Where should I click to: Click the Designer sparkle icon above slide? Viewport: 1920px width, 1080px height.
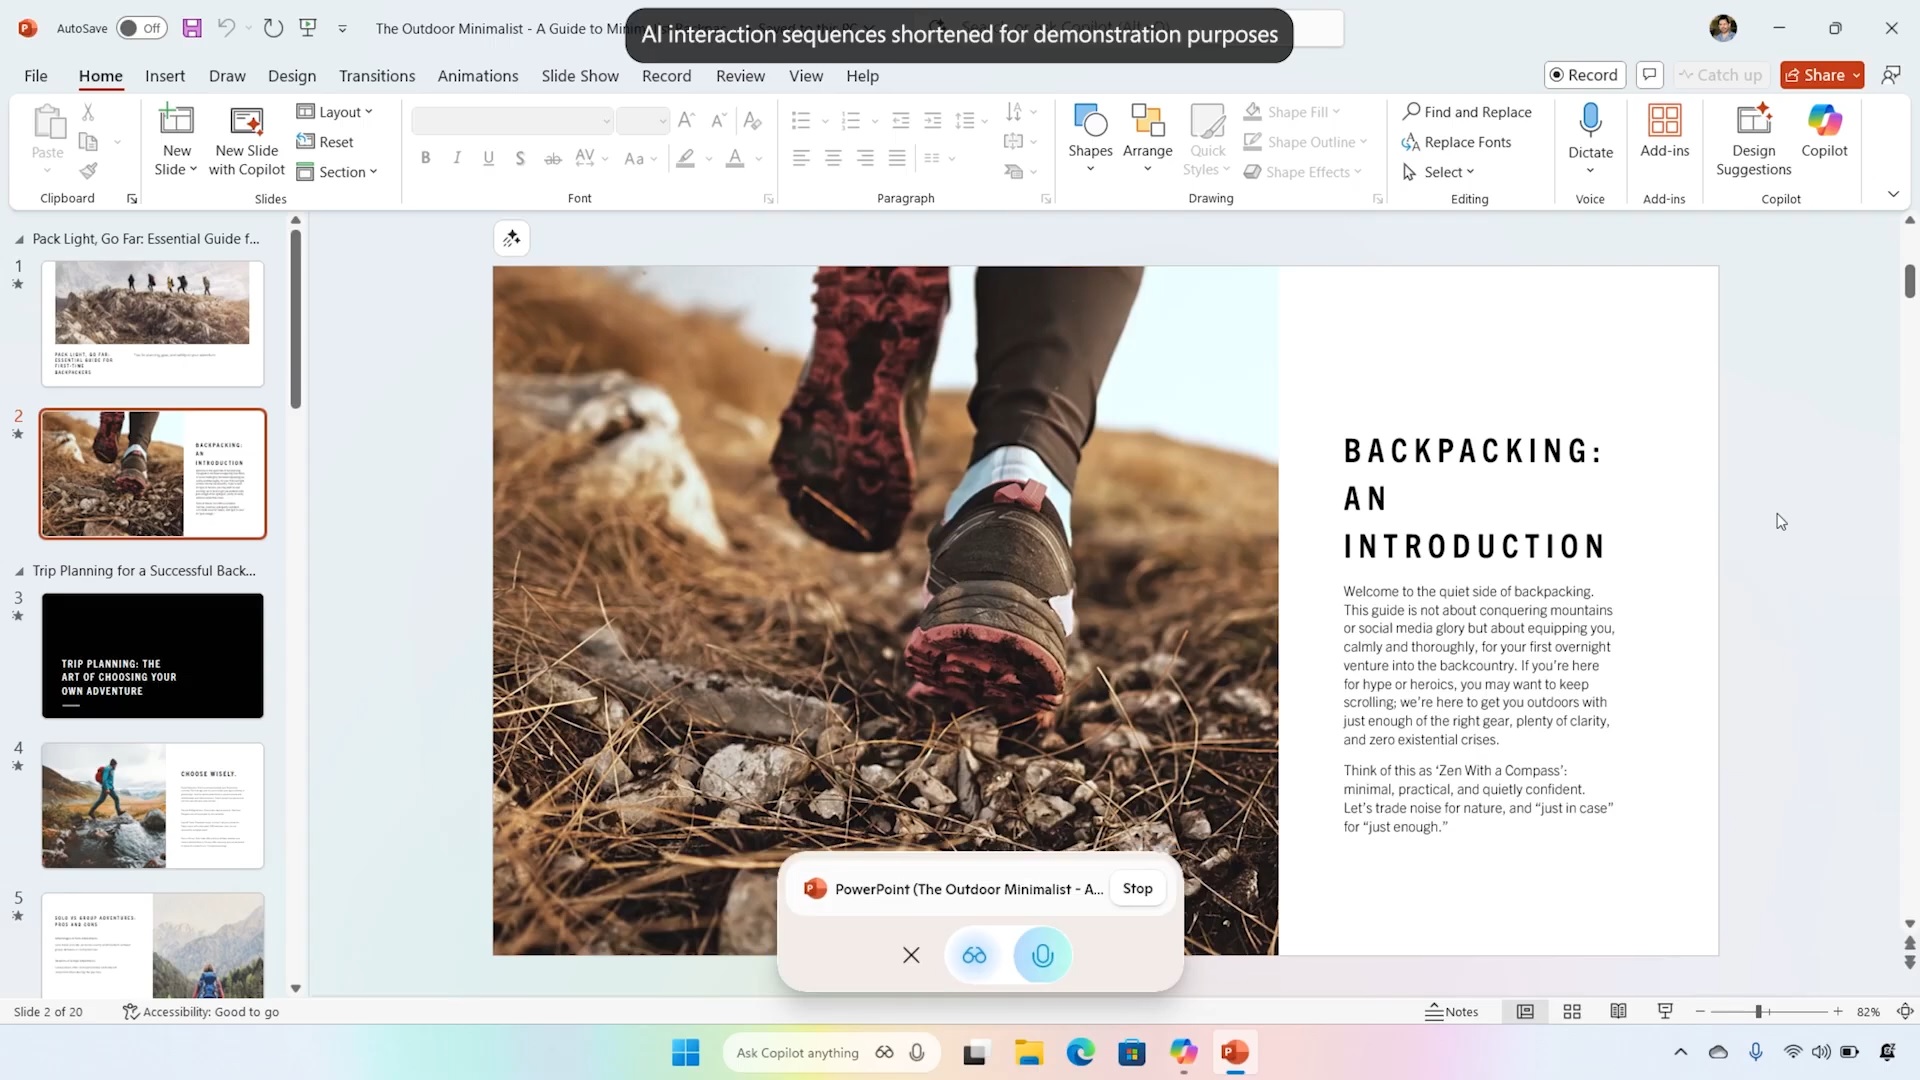[511, 238]
